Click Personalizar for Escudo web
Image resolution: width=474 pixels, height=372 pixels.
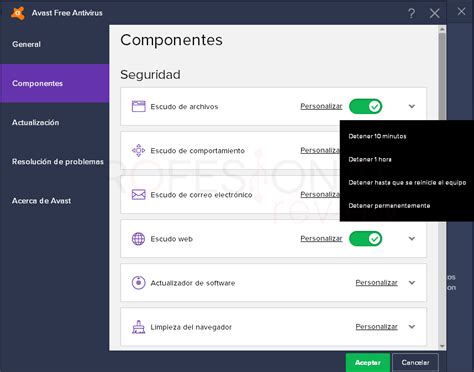tap(321, 239)
